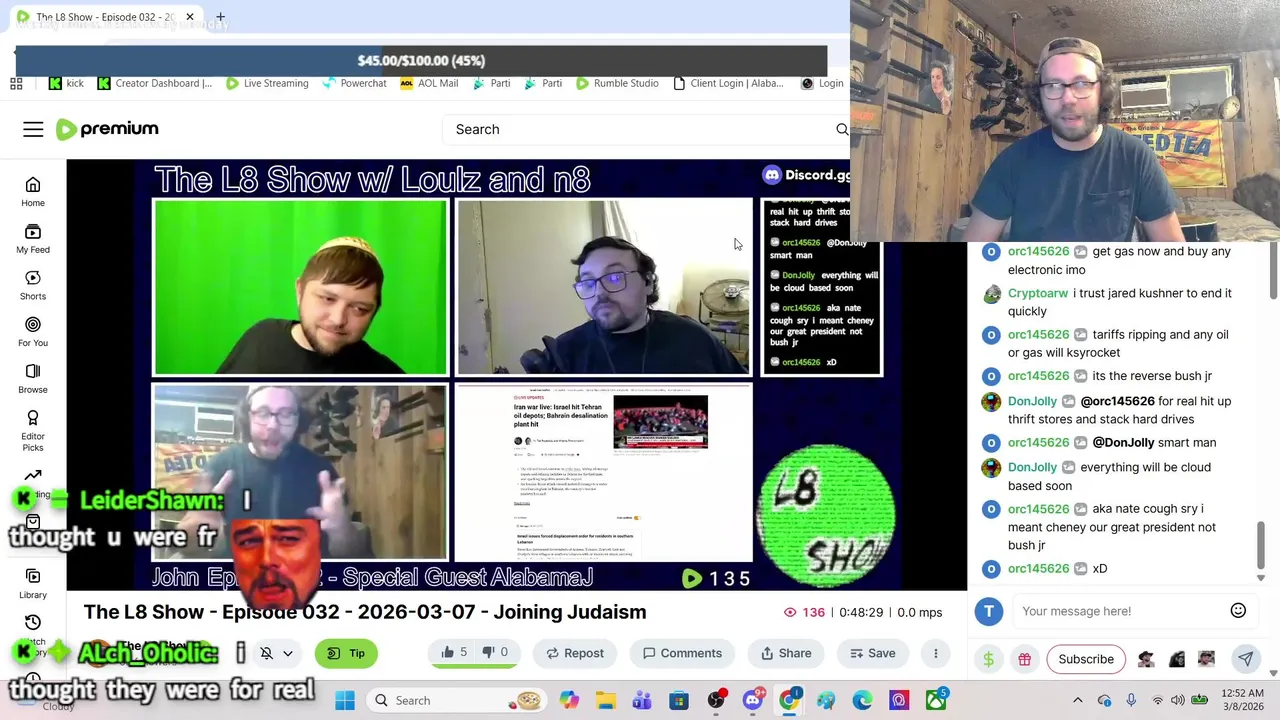The height and width of the screenshot is (720, 1280).
Task: Open Library in sidebar
Action: point(33,584)
